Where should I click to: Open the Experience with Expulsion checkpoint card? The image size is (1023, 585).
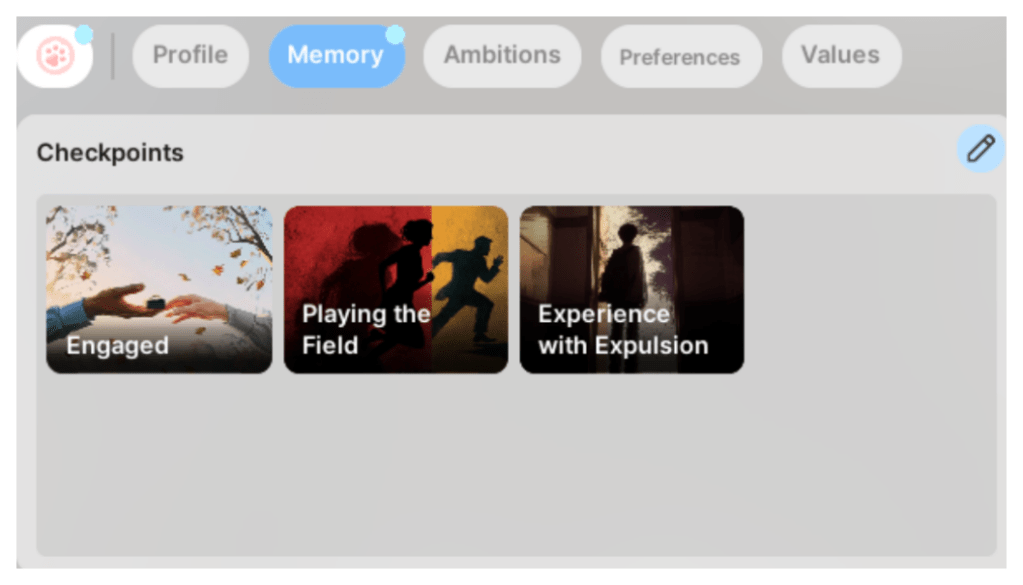pyautogui.click(x=631, y=289)
